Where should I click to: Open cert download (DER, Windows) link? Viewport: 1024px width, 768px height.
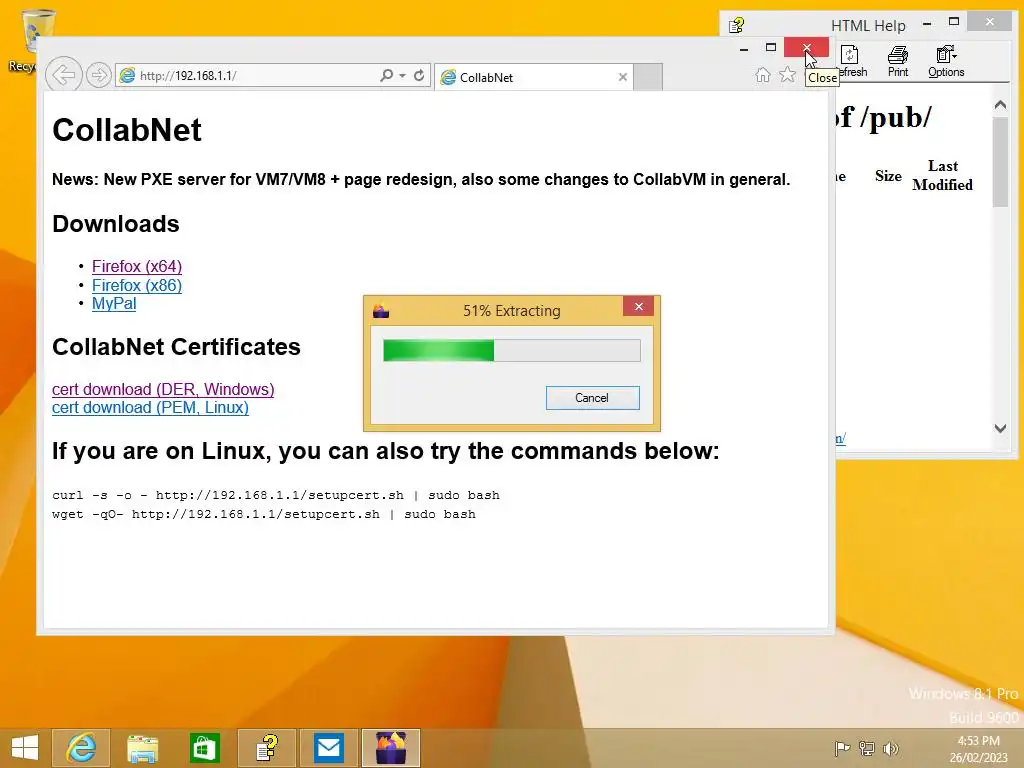163,389
